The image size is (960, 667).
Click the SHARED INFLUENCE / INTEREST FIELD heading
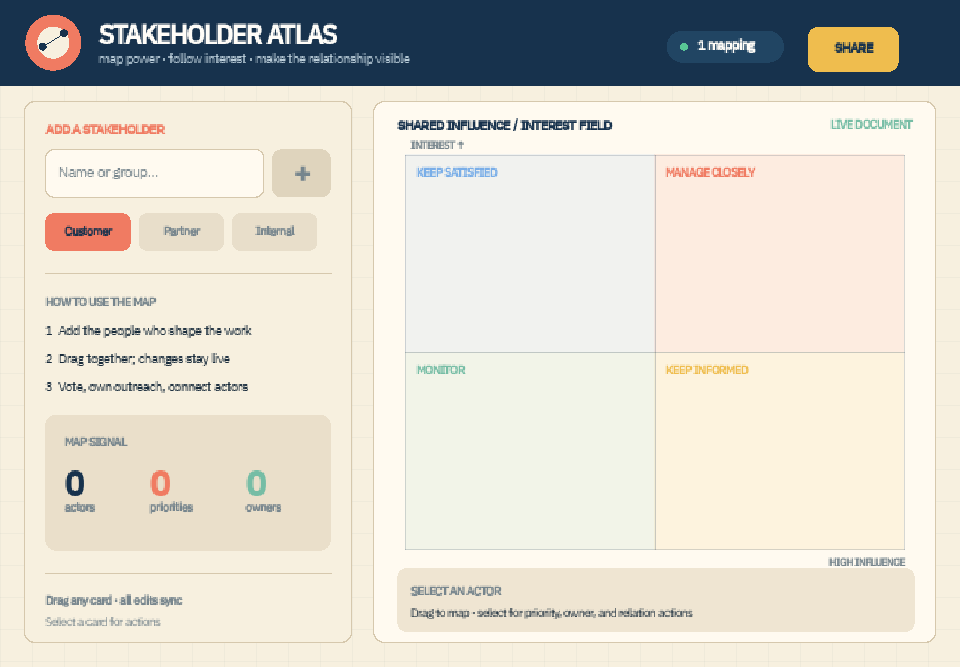tap(505, 125)
